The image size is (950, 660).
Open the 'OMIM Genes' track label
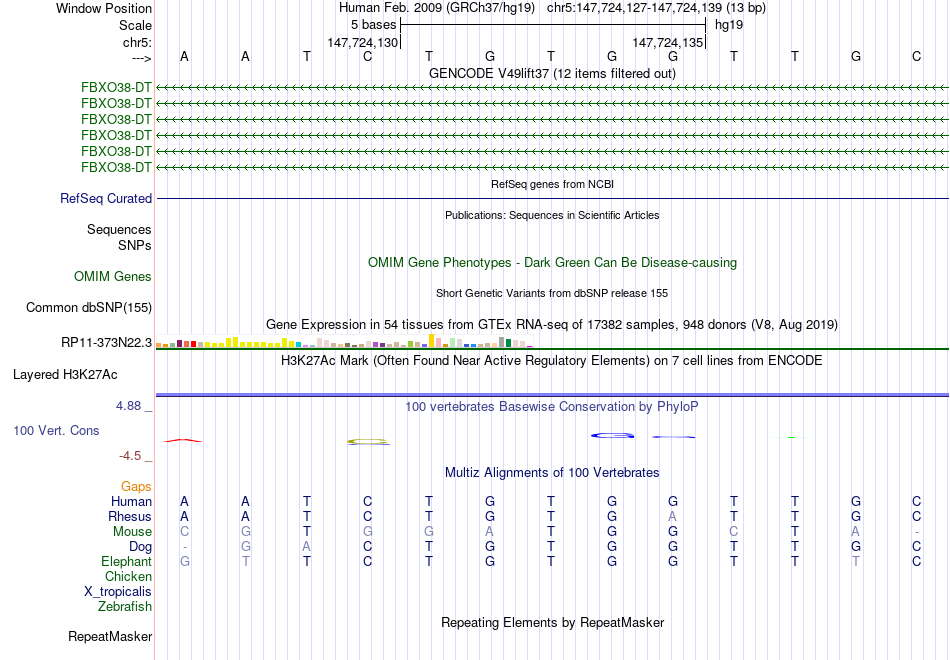point(113,276)
